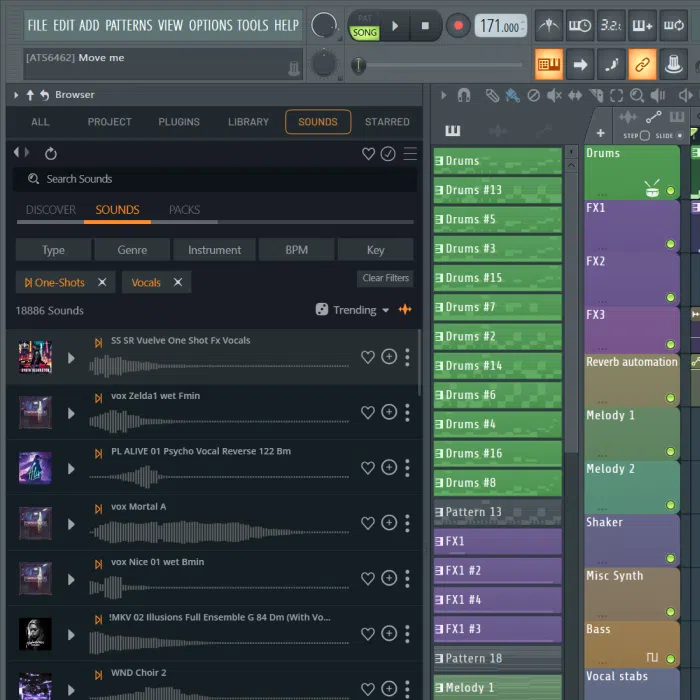
Task: Click the orange waveform icon next to Trending
Action: point(405,309)
